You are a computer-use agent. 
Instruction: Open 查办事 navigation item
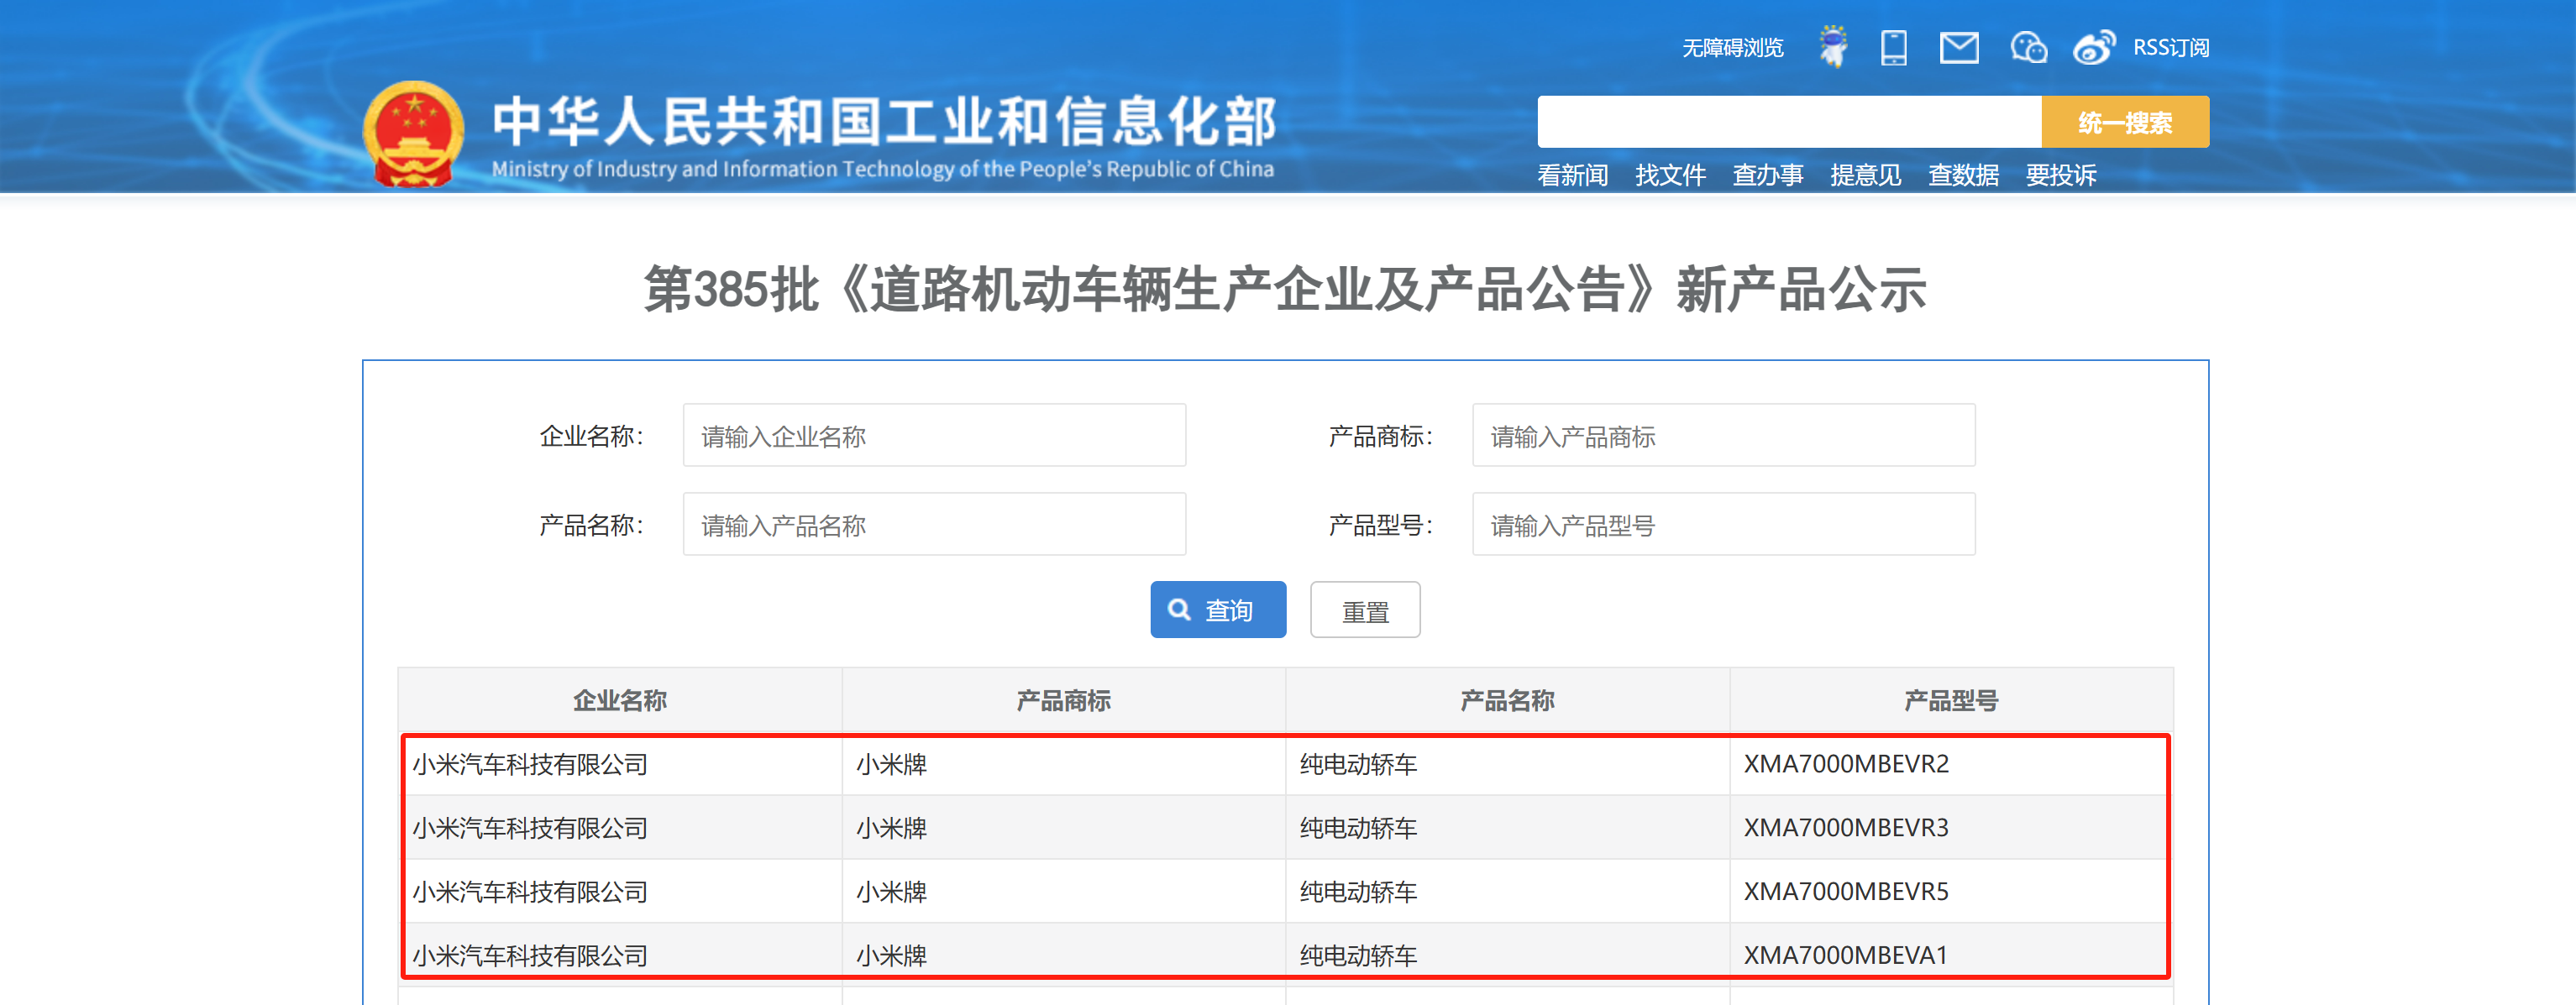[1767, 175]
